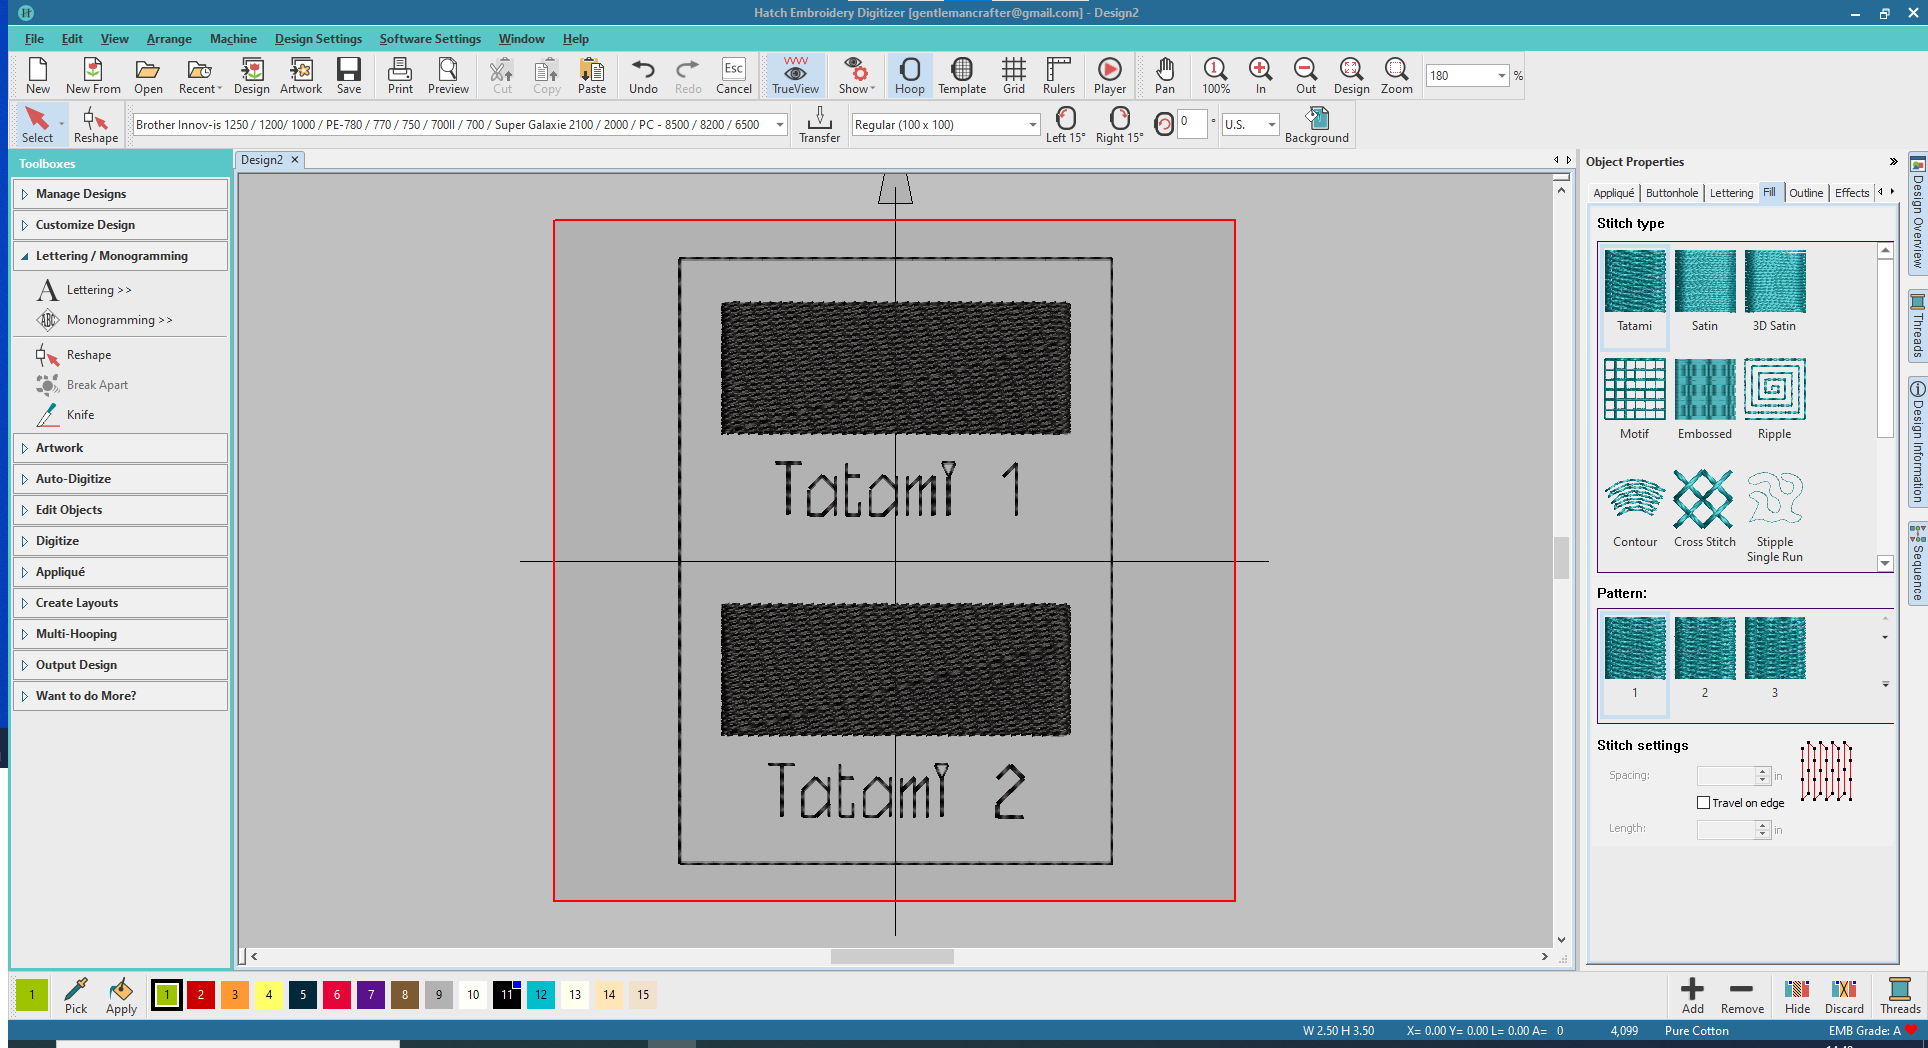Open the Design Settings menu
Screen dimensions: 1928x1048
click(318, 39)
